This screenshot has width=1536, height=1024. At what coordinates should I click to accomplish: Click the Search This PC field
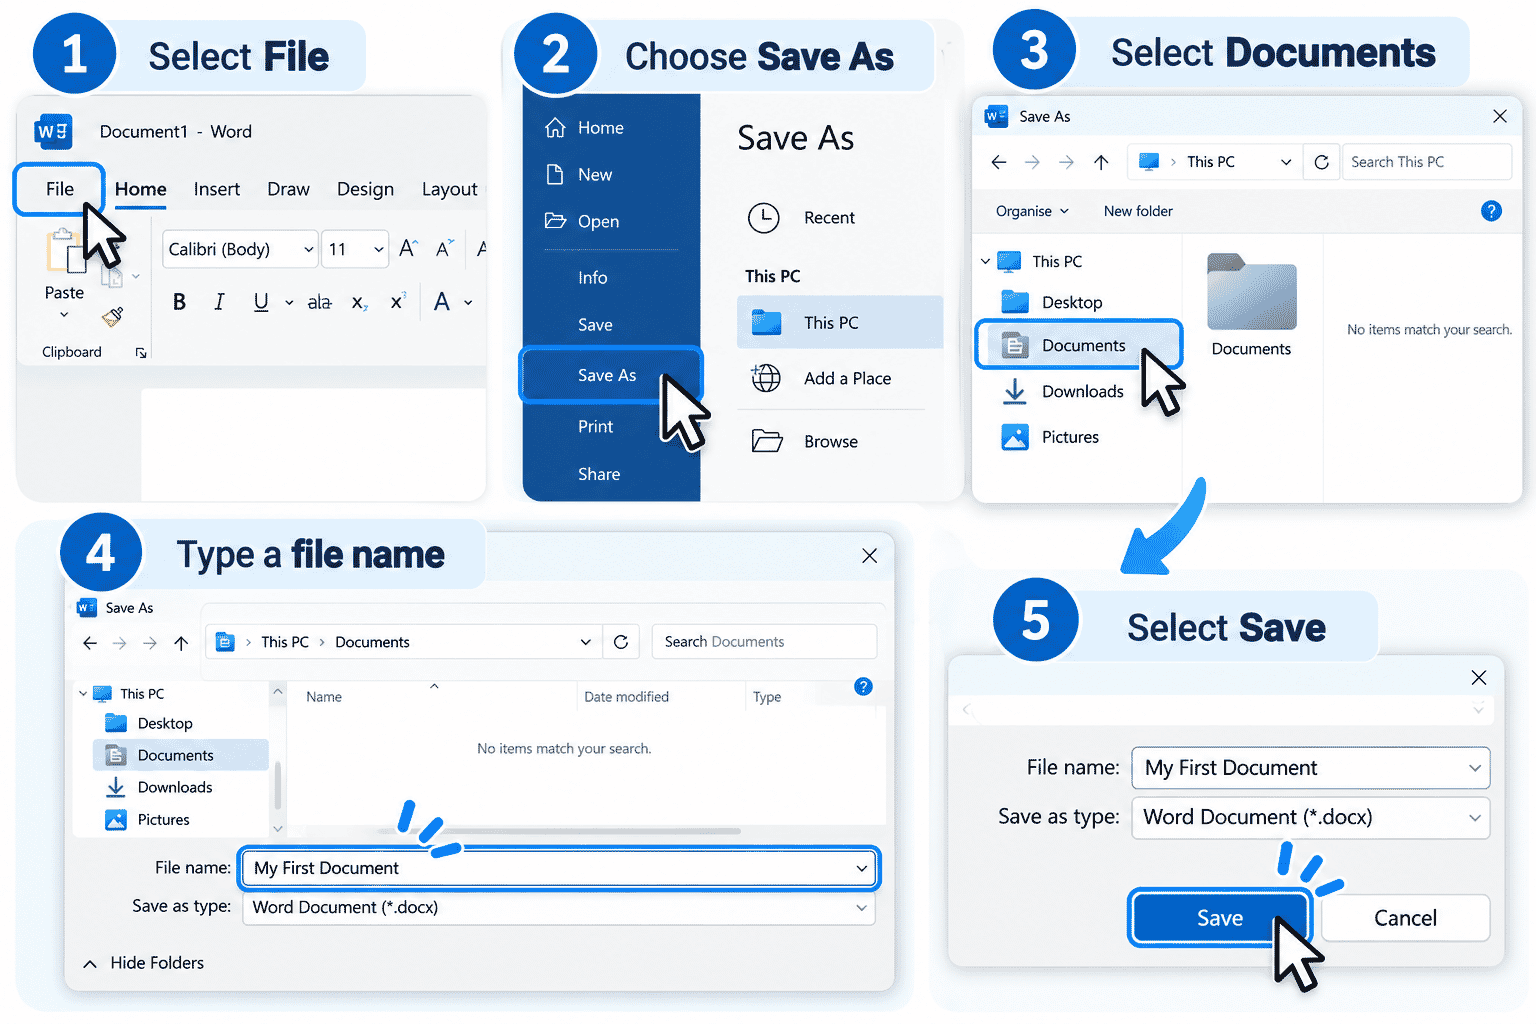tap(1426, 162)
